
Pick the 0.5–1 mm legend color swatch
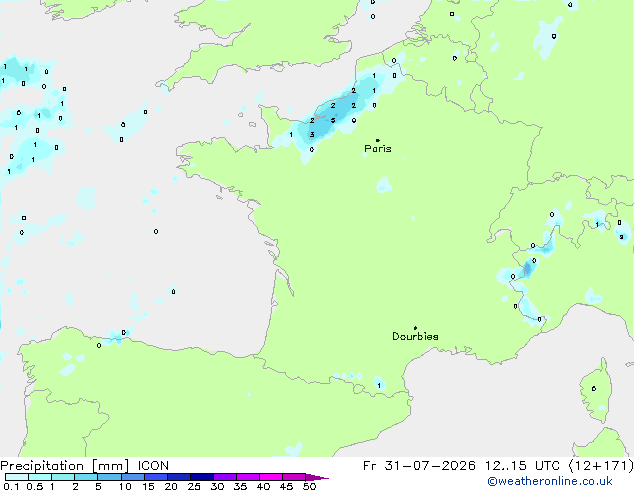(x=40, y=477)
